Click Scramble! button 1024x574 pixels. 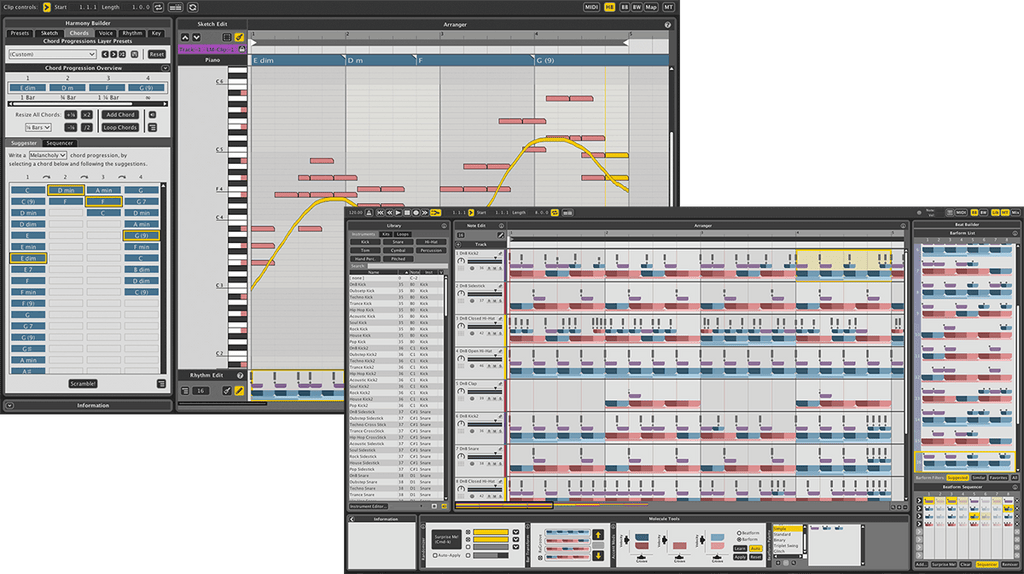click(83, 383)
